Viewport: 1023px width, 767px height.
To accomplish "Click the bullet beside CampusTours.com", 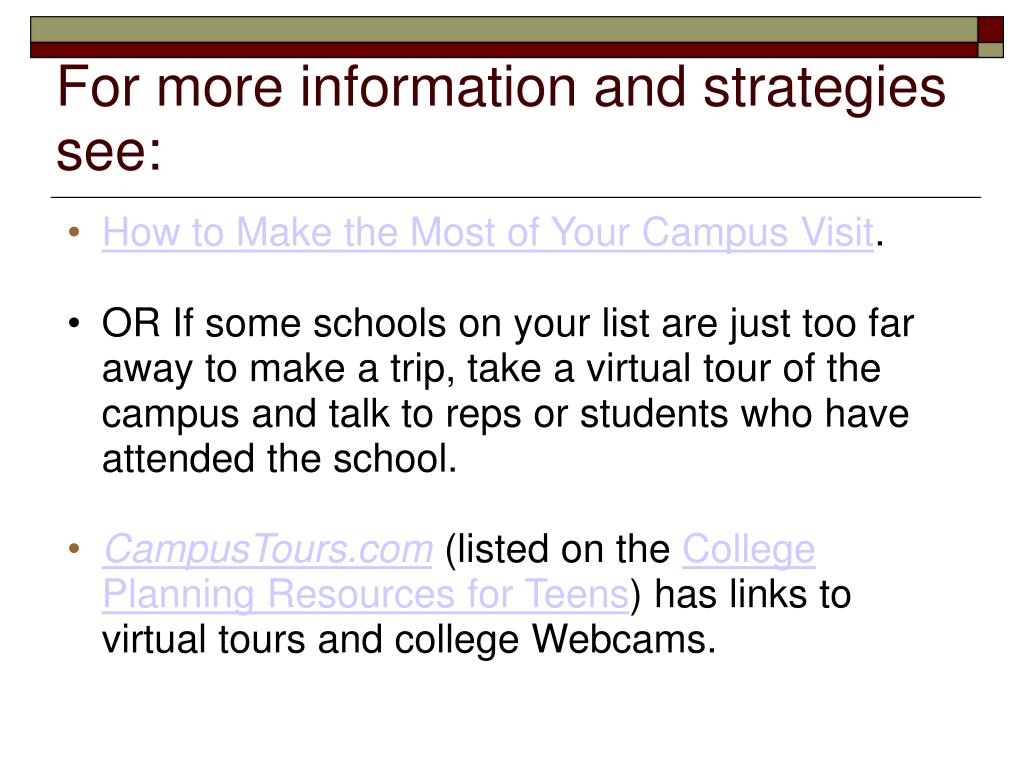I will [x=74, y=549].
